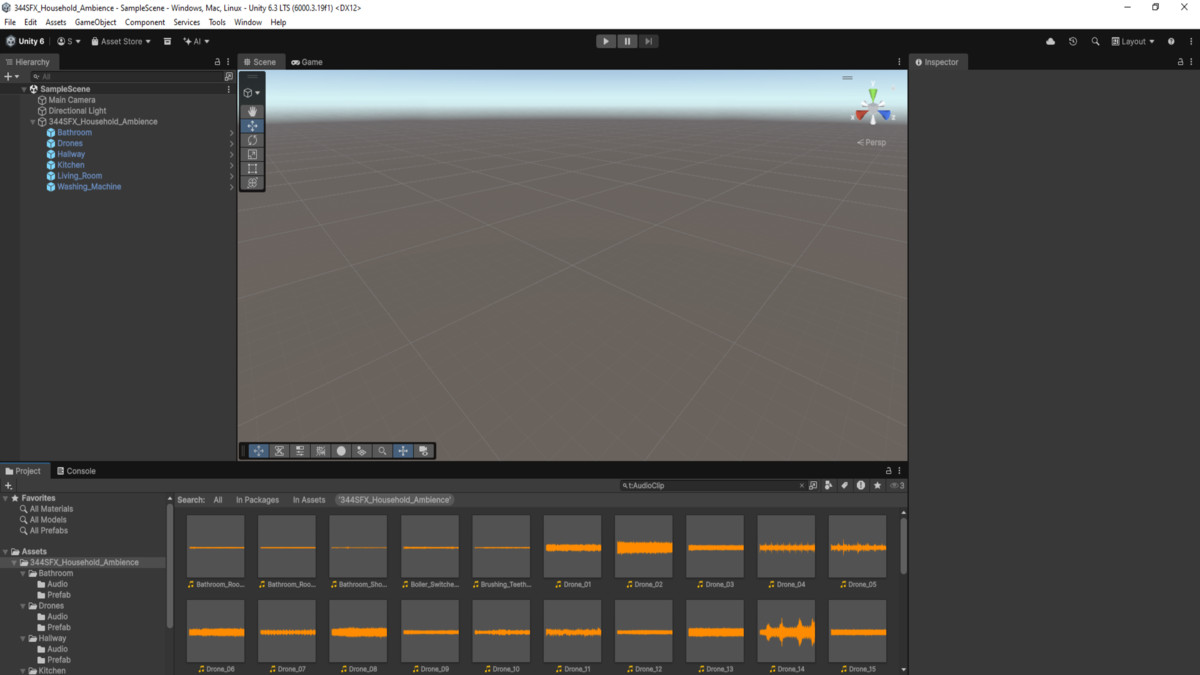1200x675 pixels.
Task: Toggle the scene camera overlay button
Action: coord(424,451)
